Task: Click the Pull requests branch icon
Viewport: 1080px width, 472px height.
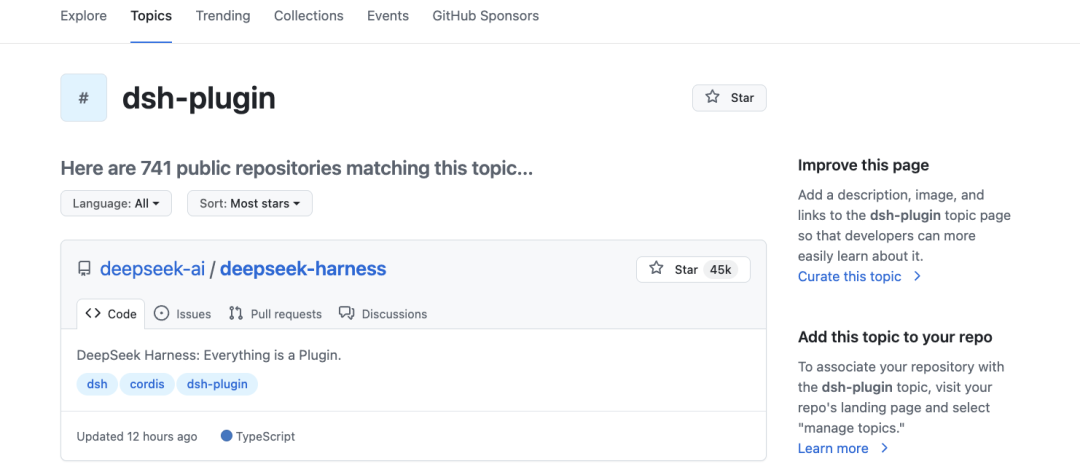Action: pyautogui.click(x=236, y=314)
